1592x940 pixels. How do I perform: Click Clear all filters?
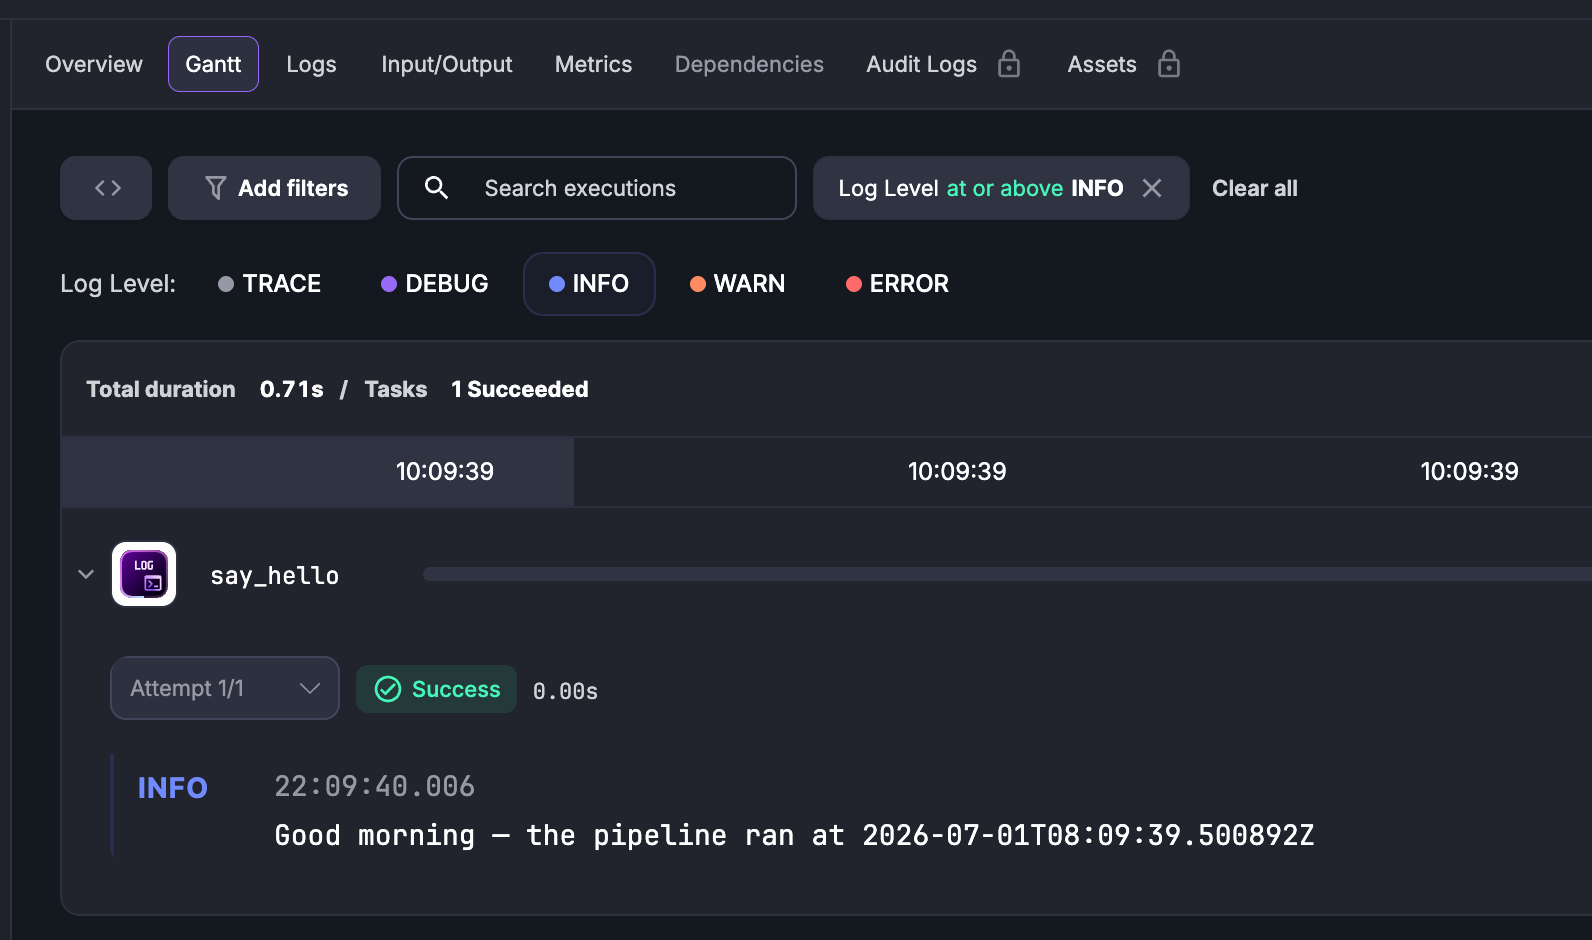click(x=1255, y=188)
